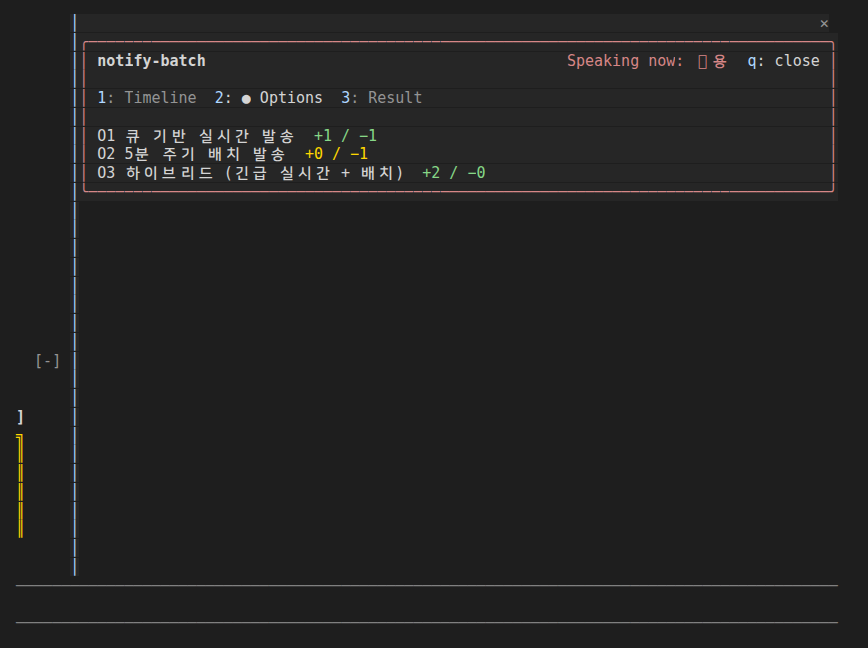Select option 02 5분 주기 배치 발송

point(192,154)
